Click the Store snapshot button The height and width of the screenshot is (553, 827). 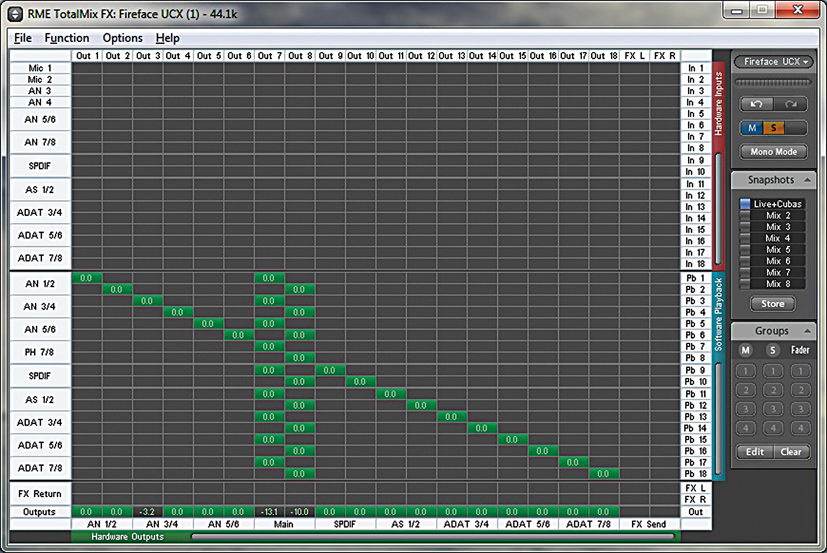(x=773, y=303)
